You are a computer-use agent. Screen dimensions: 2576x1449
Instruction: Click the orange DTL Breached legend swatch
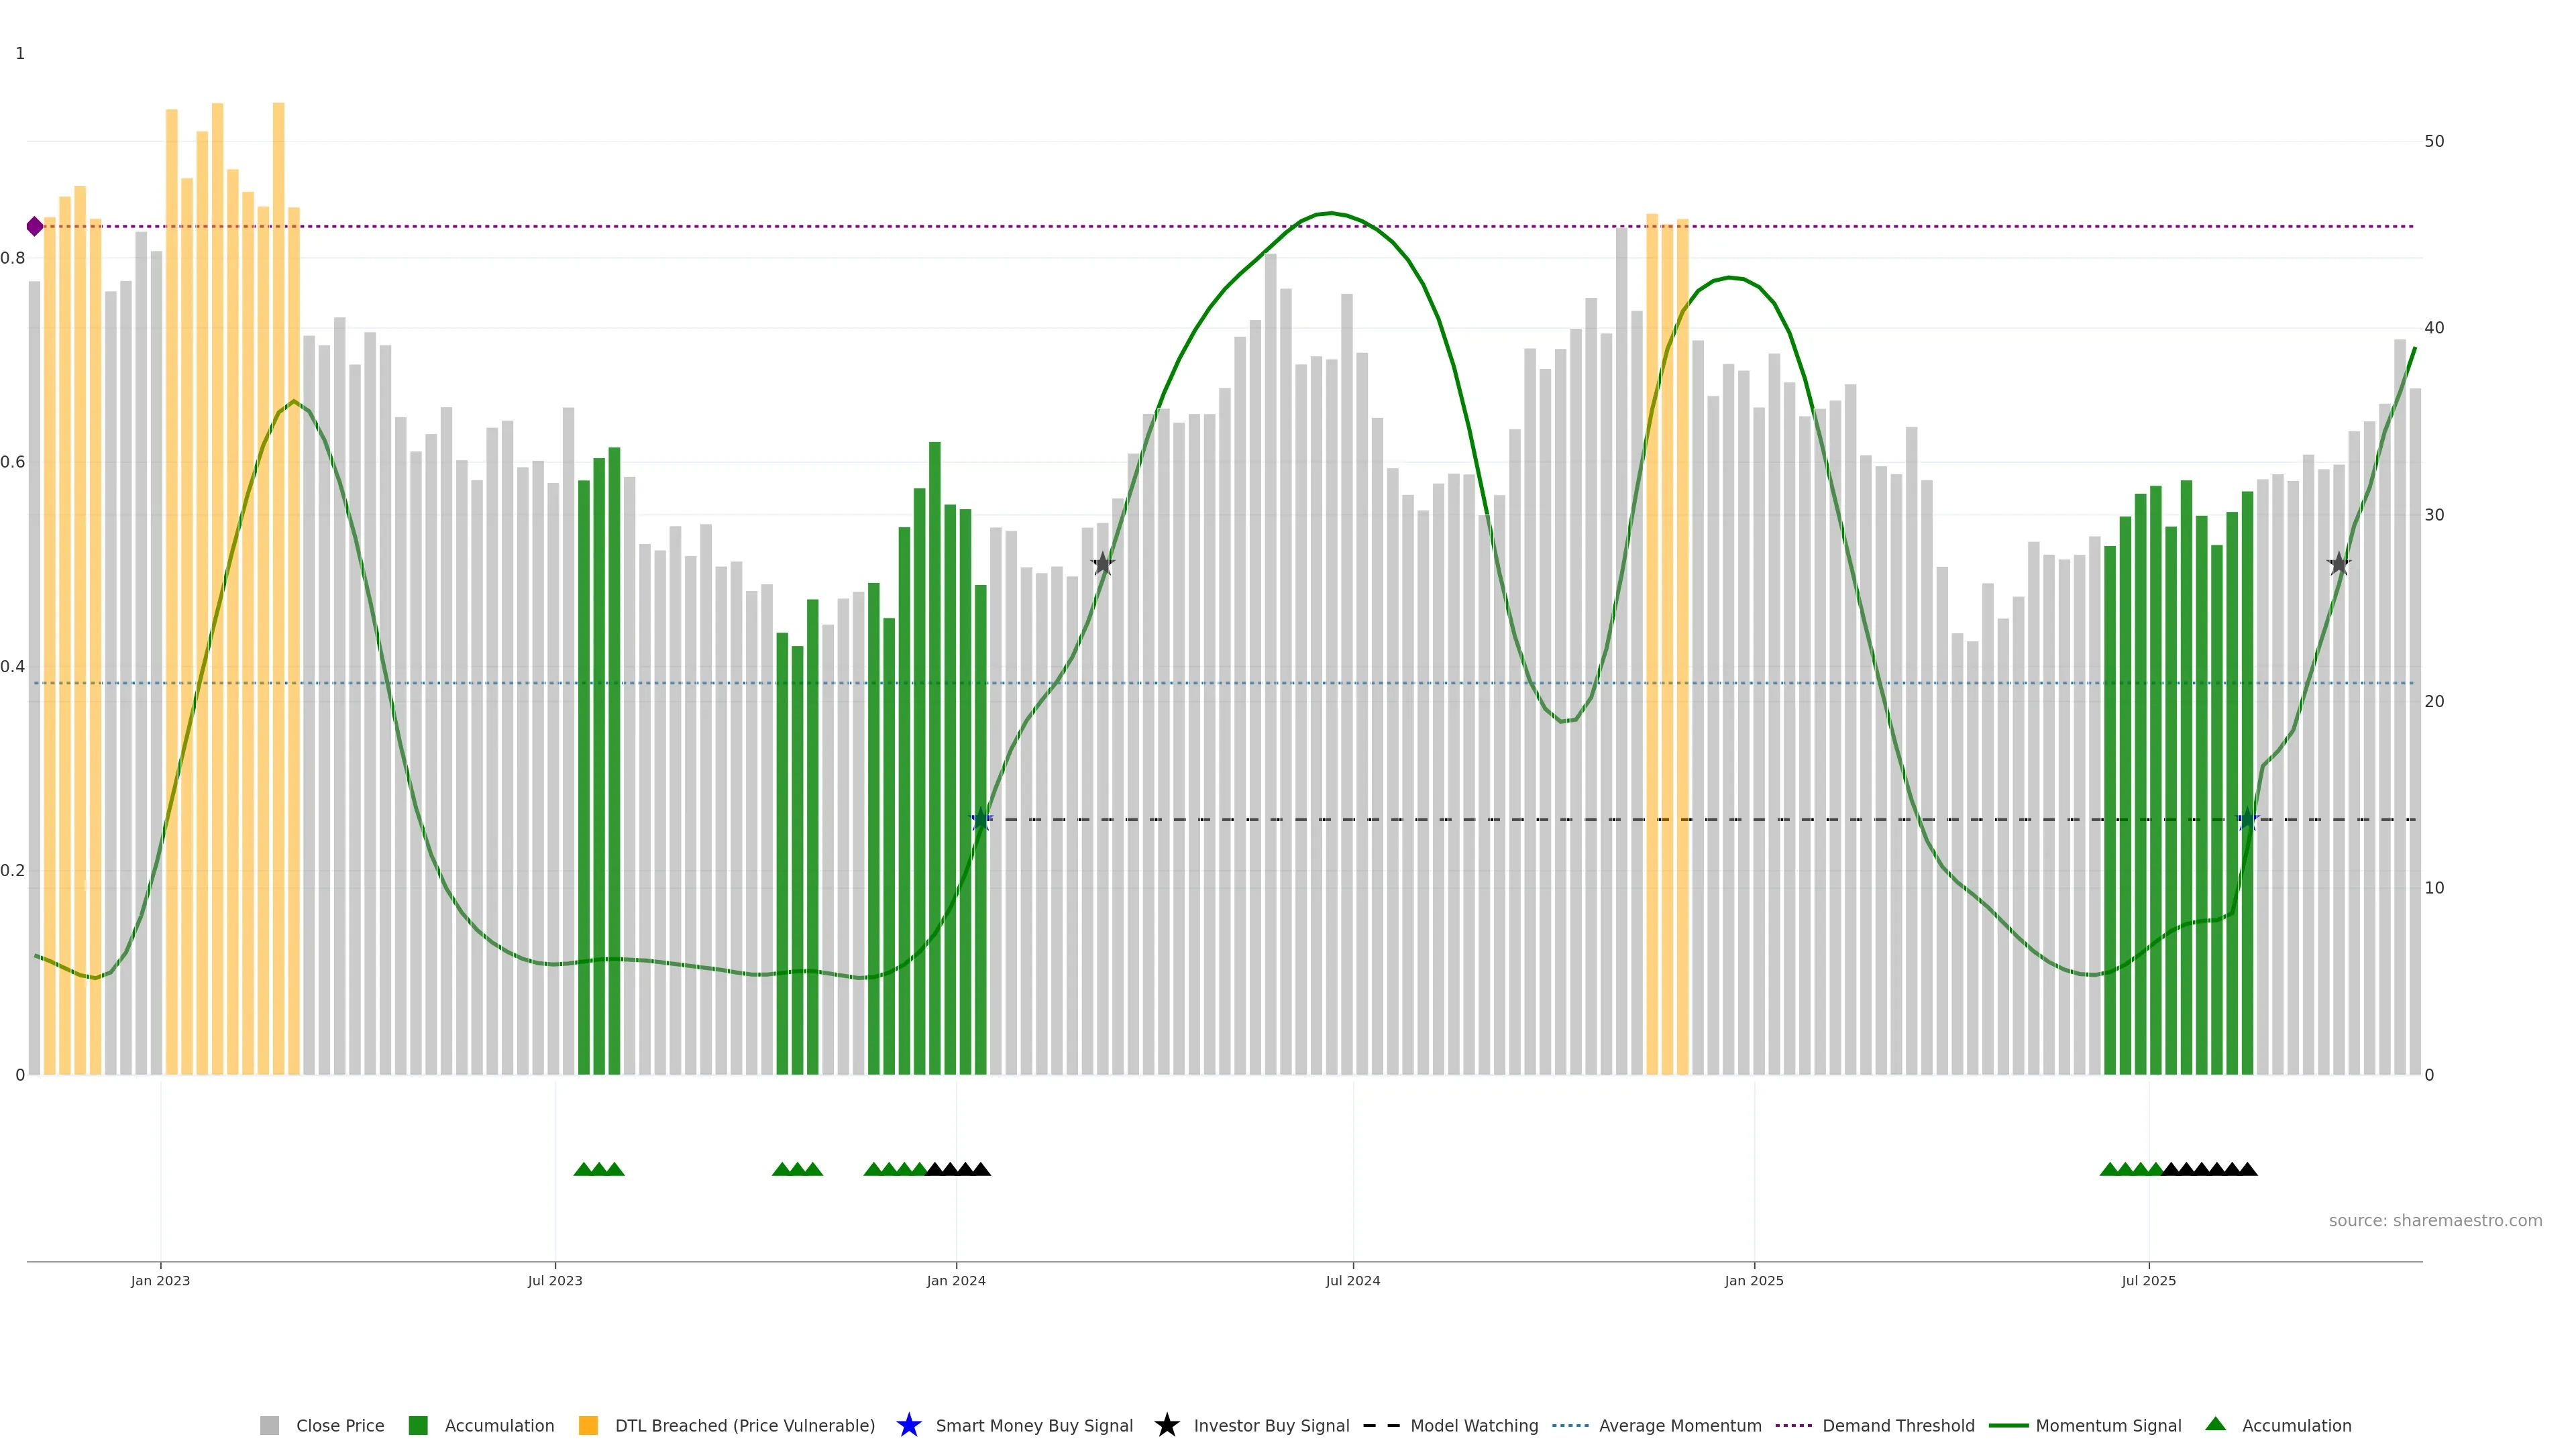coord(588,1426)
